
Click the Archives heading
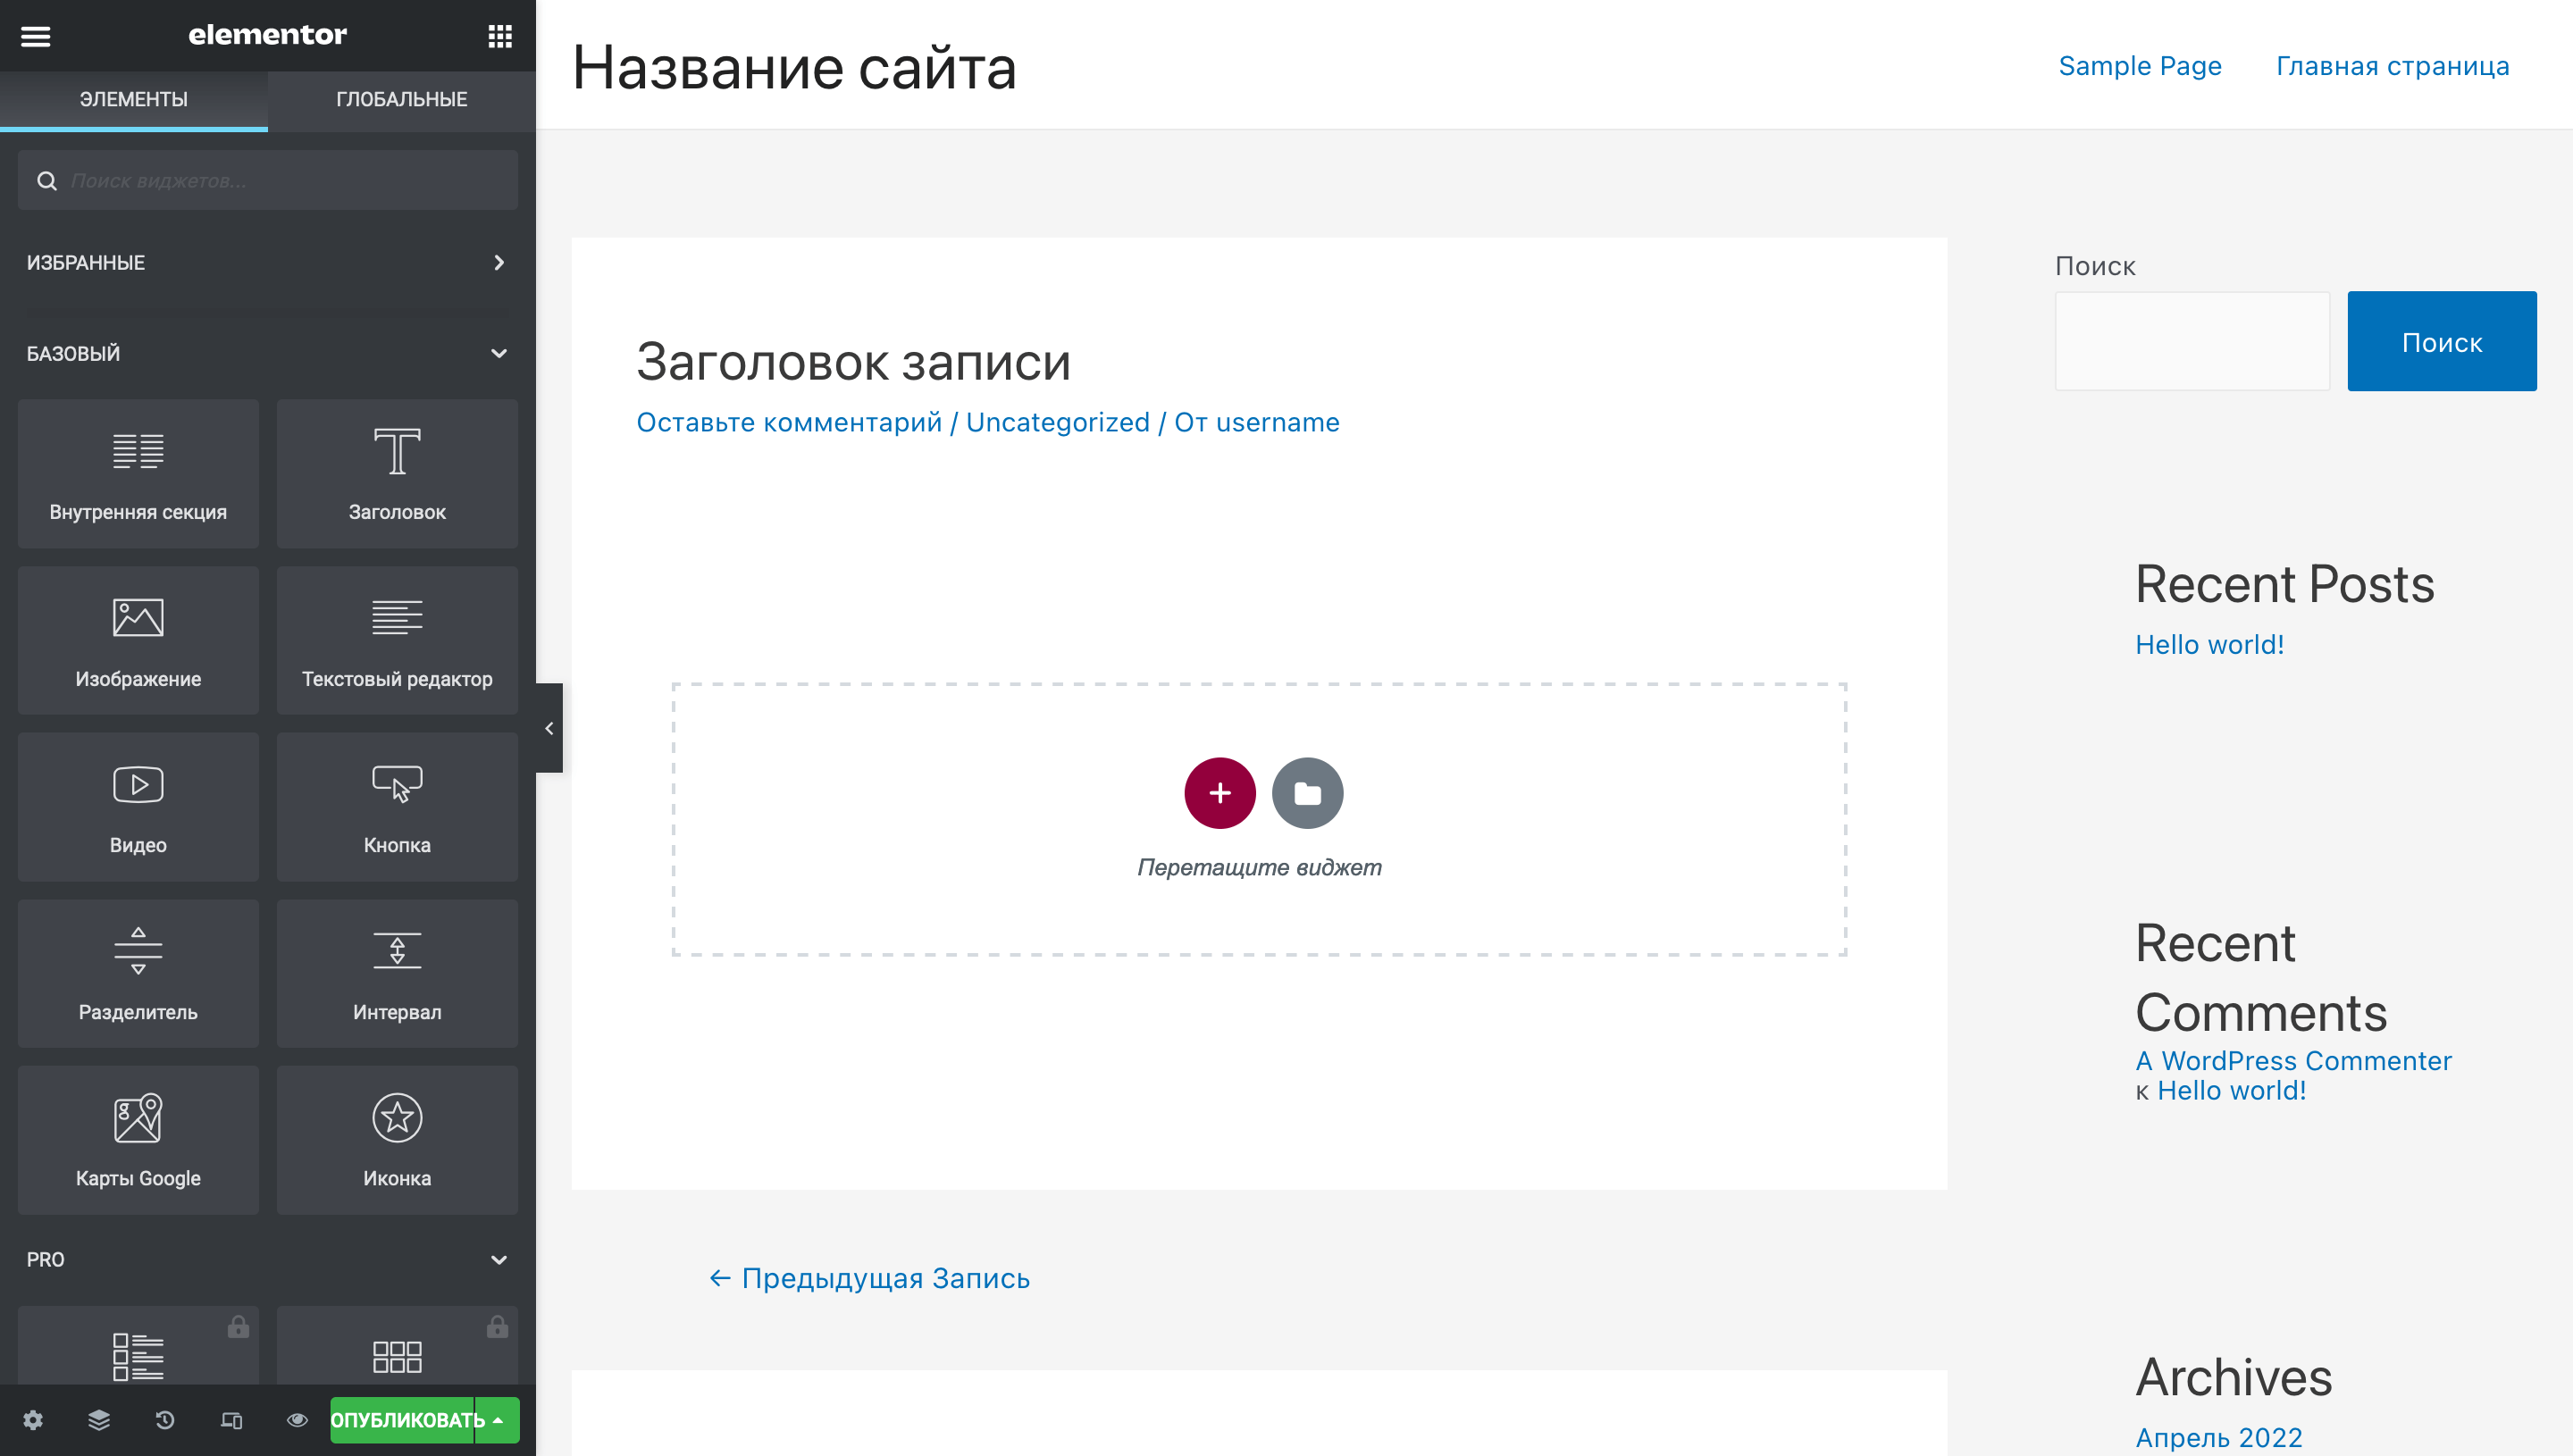click(2233, 1377)
